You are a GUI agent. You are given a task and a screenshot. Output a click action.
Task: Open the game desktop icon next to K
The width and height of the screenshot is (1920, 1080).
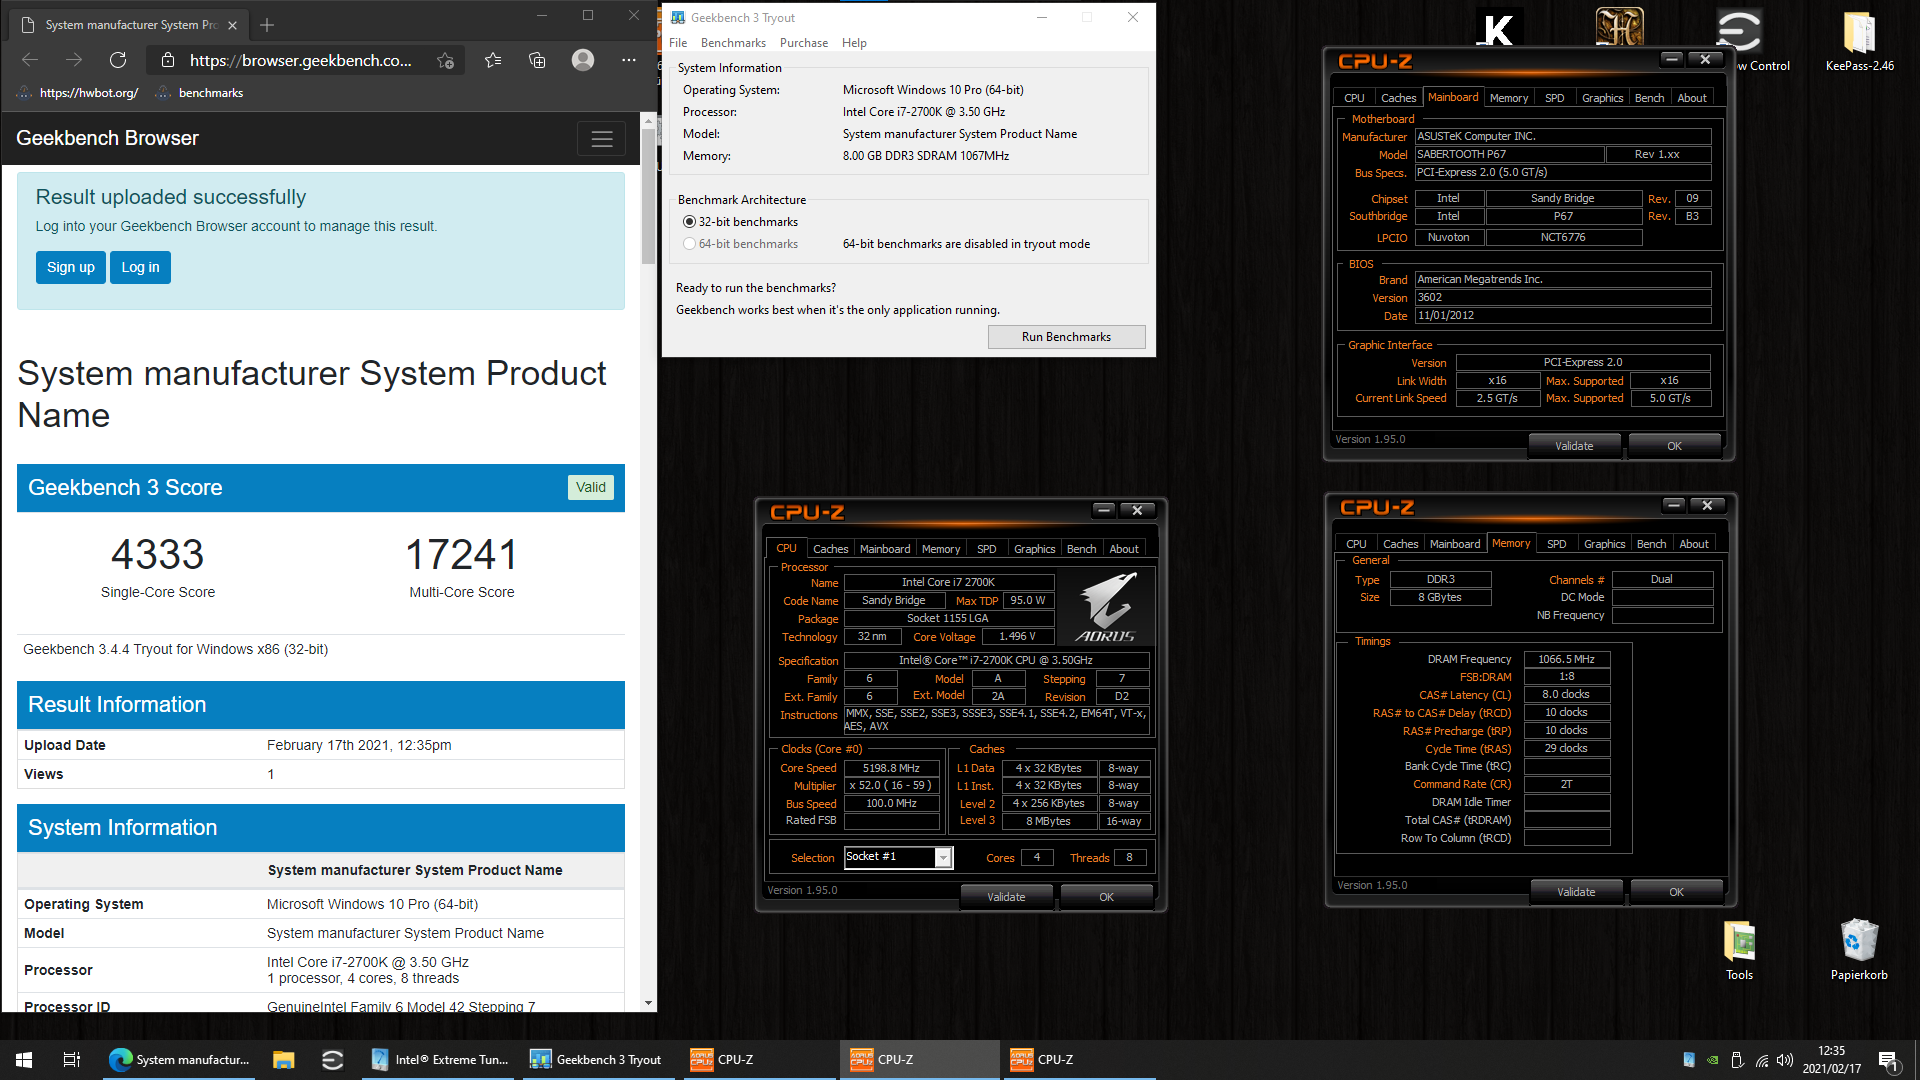tap(1619, 28)
